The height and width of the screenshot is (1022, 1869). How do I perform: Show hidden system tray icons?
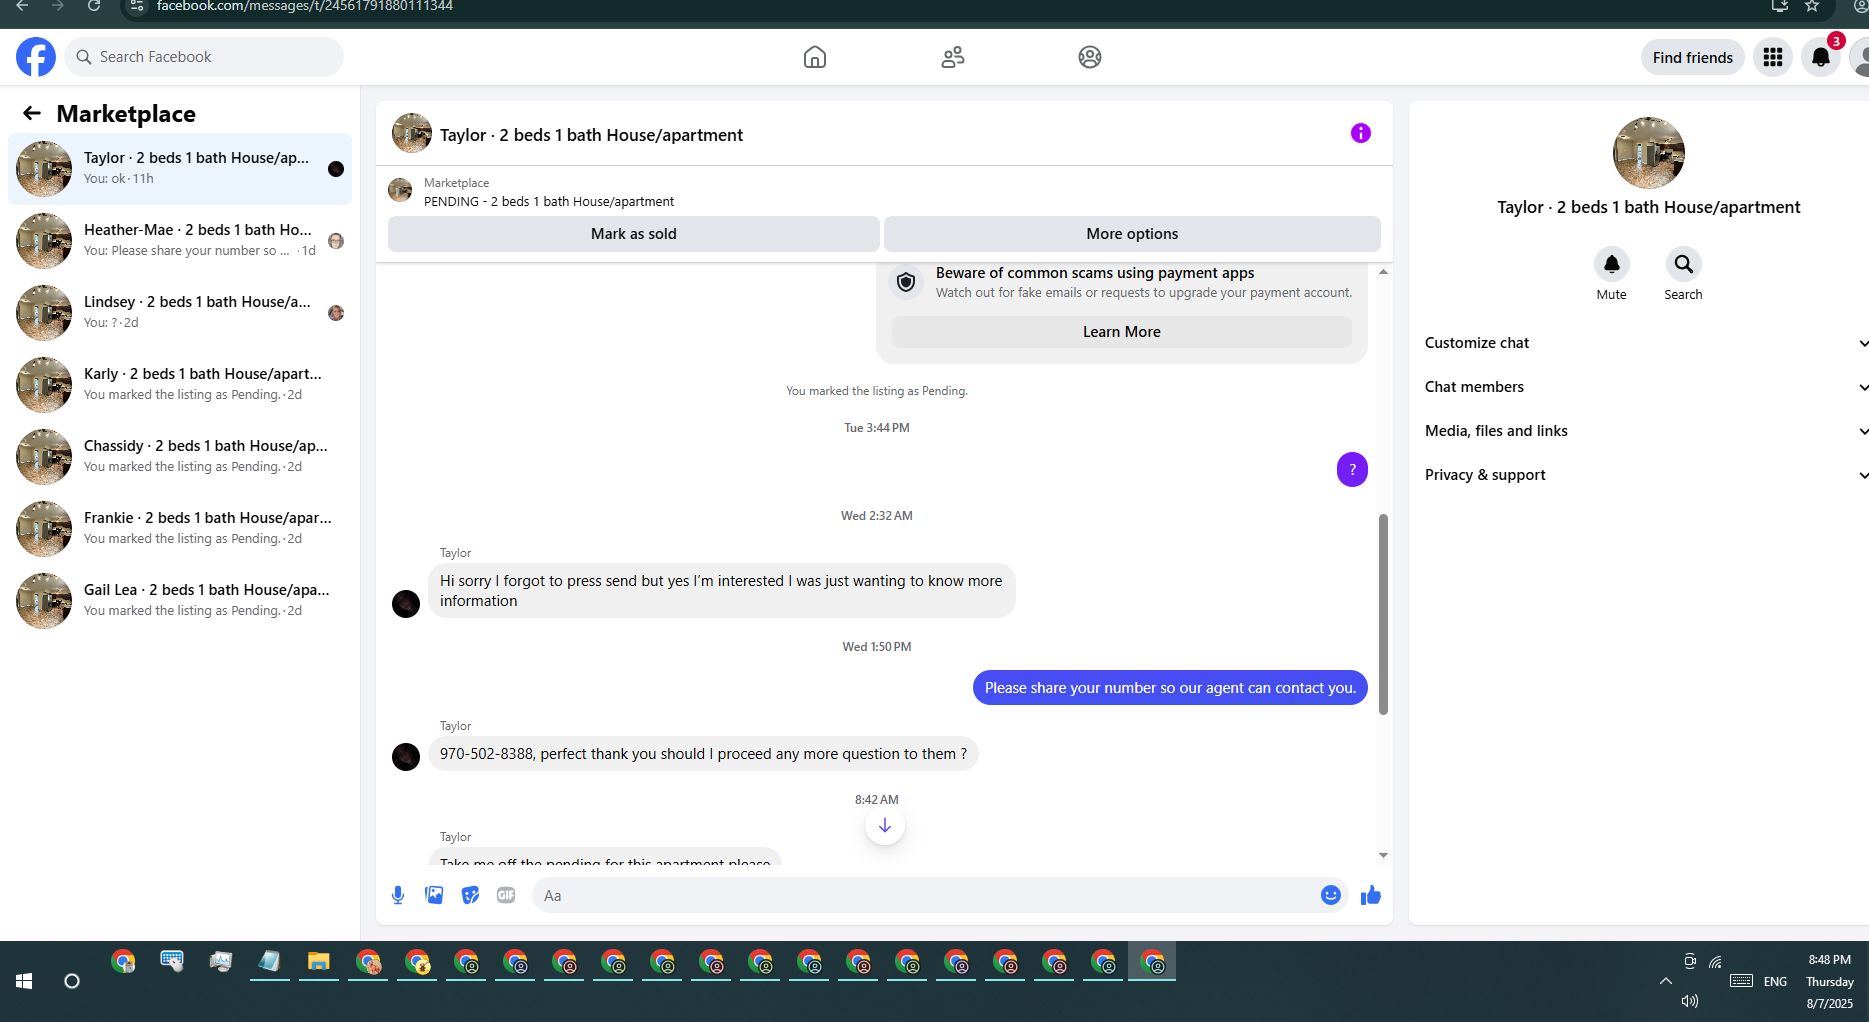1666,981
